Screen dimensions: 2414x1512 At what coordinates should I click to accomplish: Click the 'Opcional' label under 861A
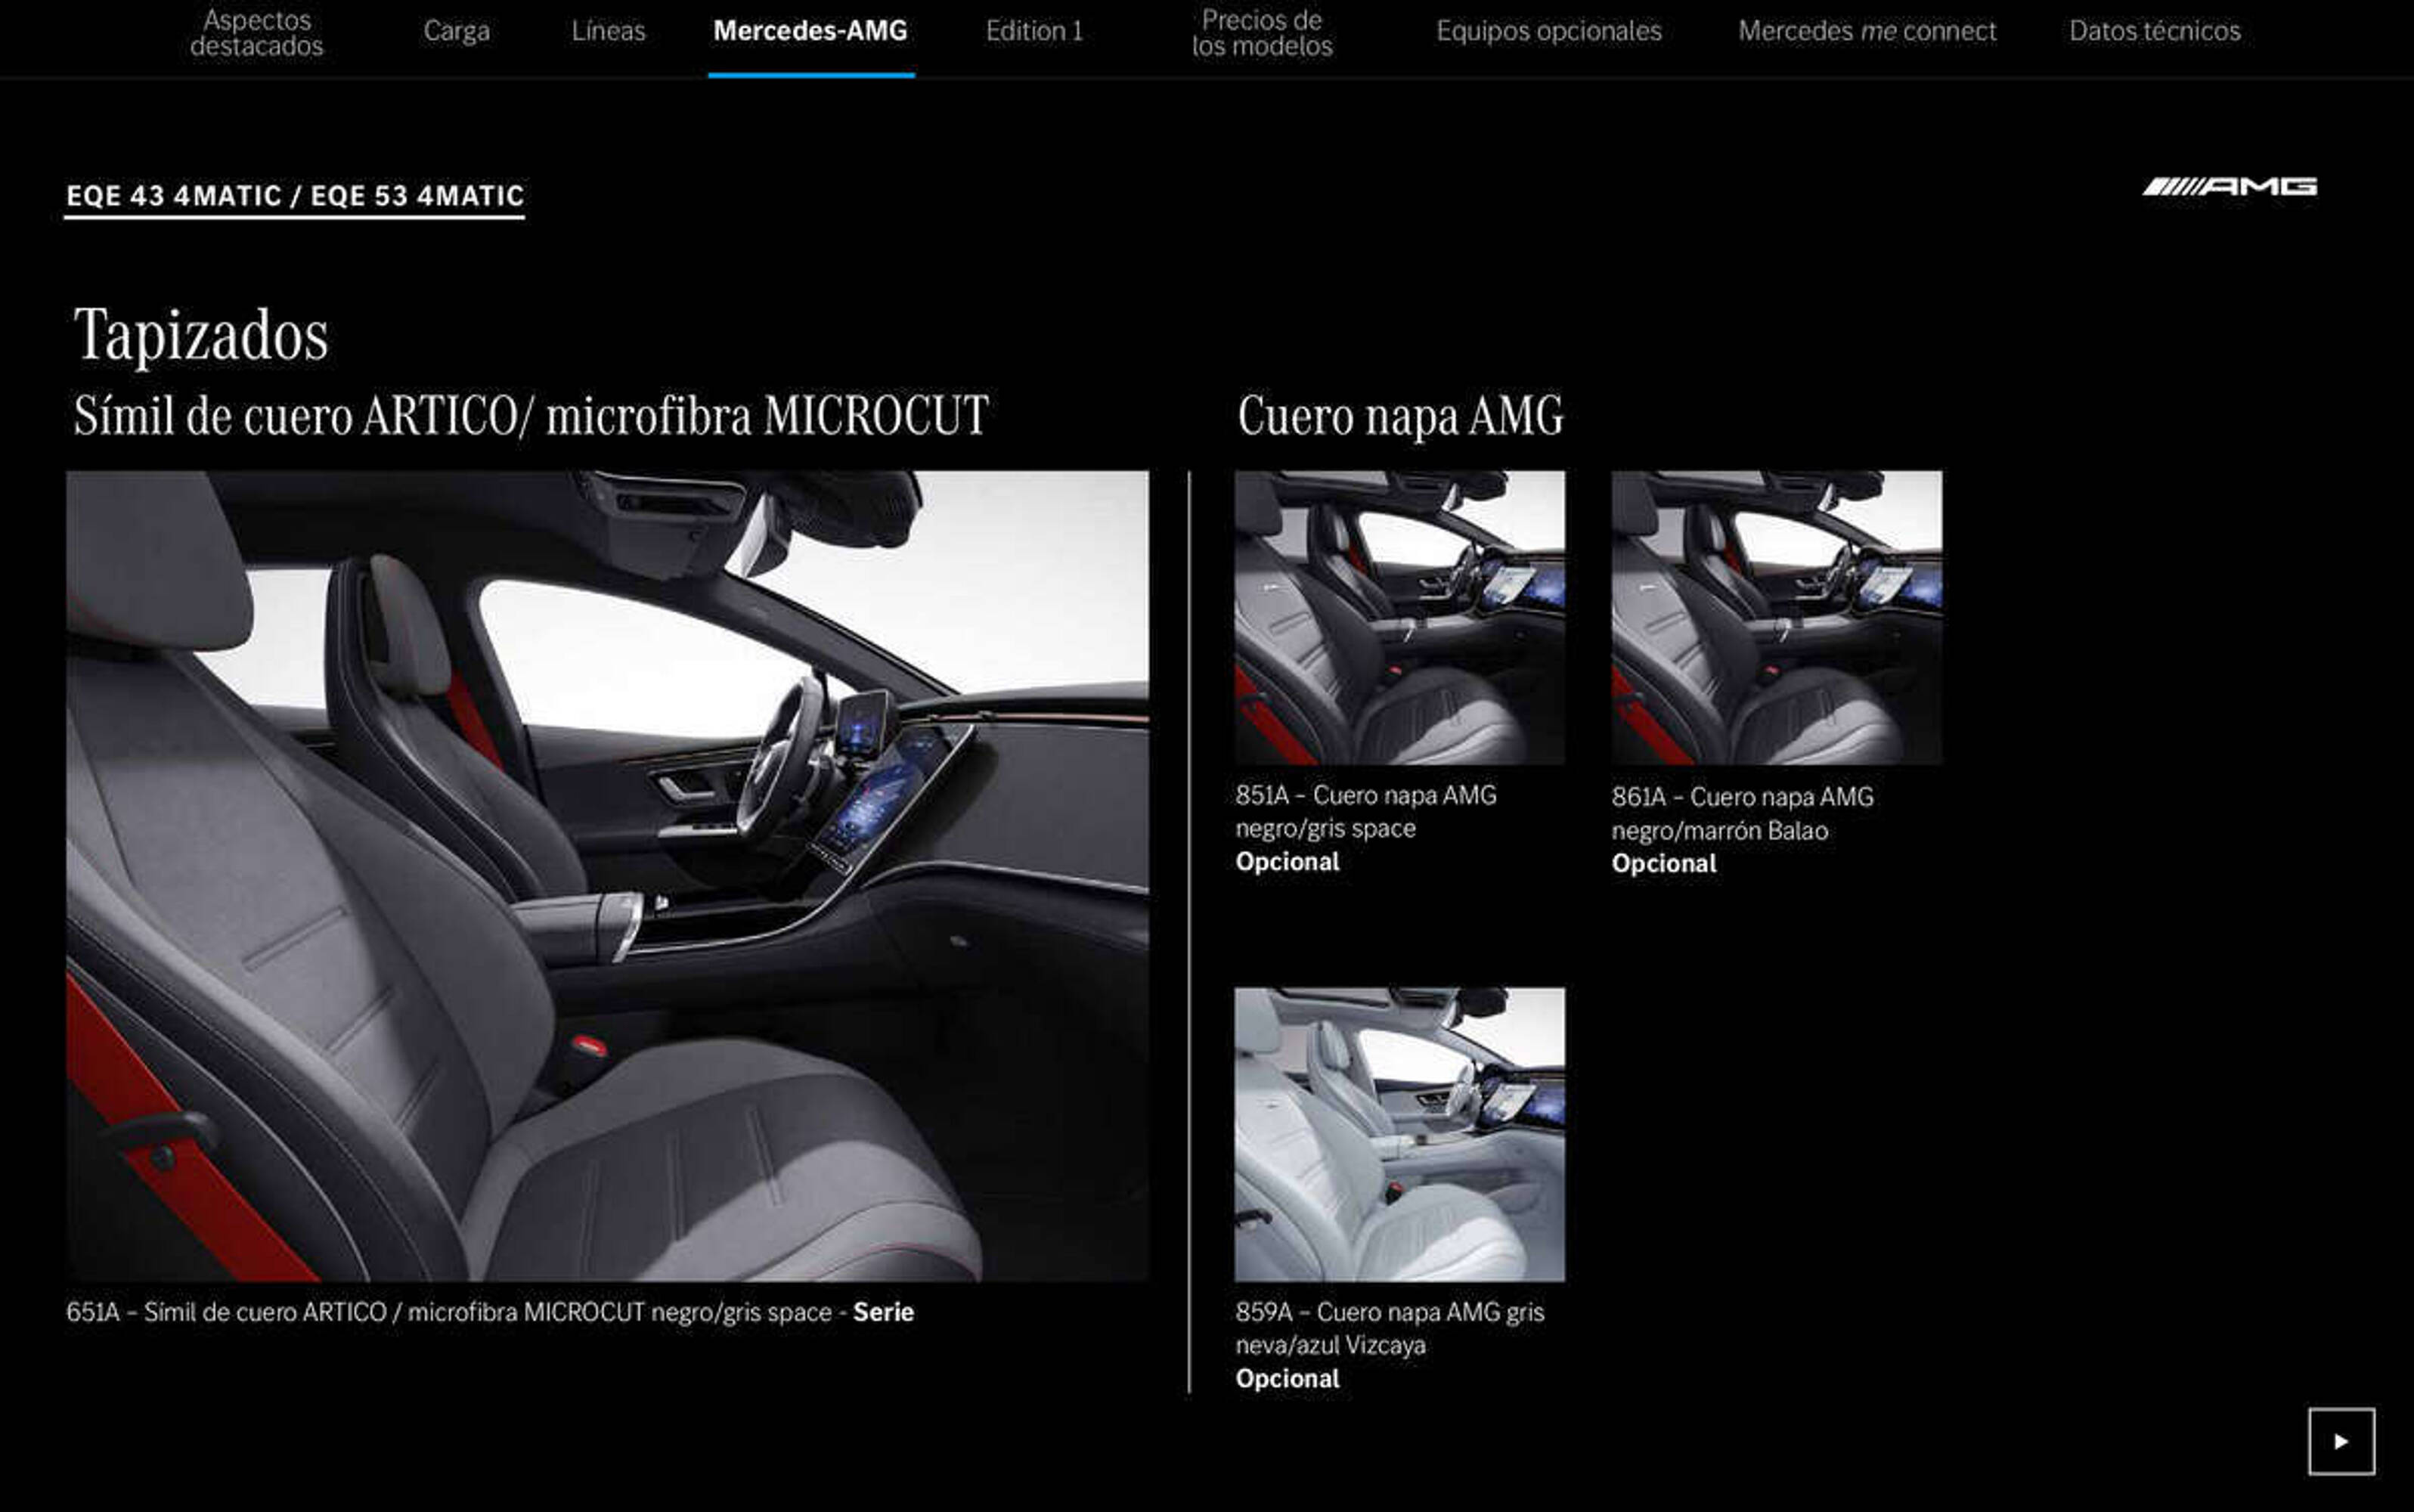click(x=1664, y=864)
